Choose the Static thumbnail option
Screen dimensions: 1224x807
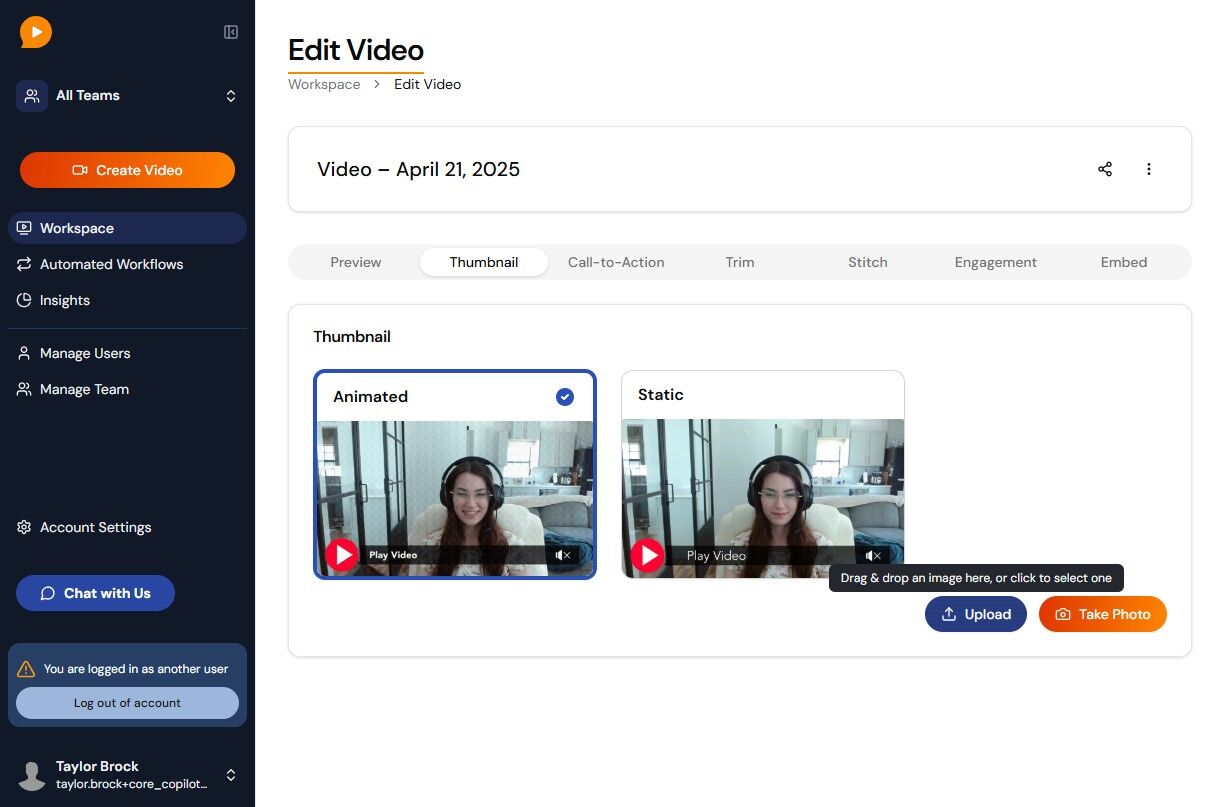point(762,474)
